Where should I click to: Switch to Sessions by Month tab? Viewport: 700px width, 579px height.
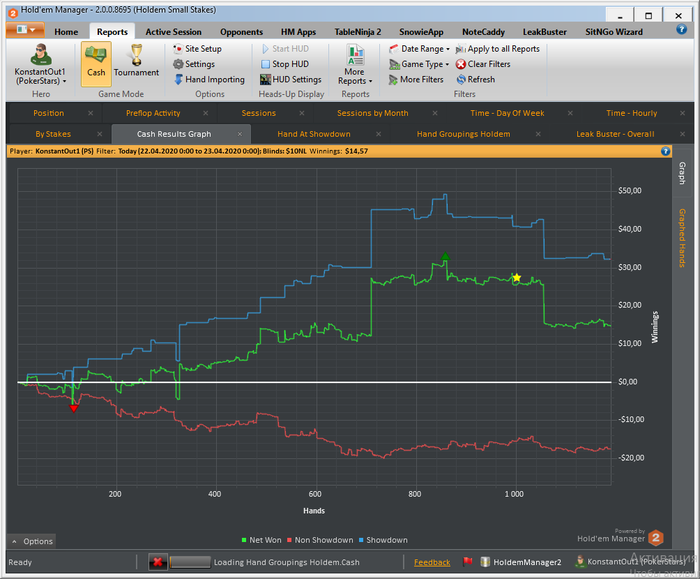(372, 113)
